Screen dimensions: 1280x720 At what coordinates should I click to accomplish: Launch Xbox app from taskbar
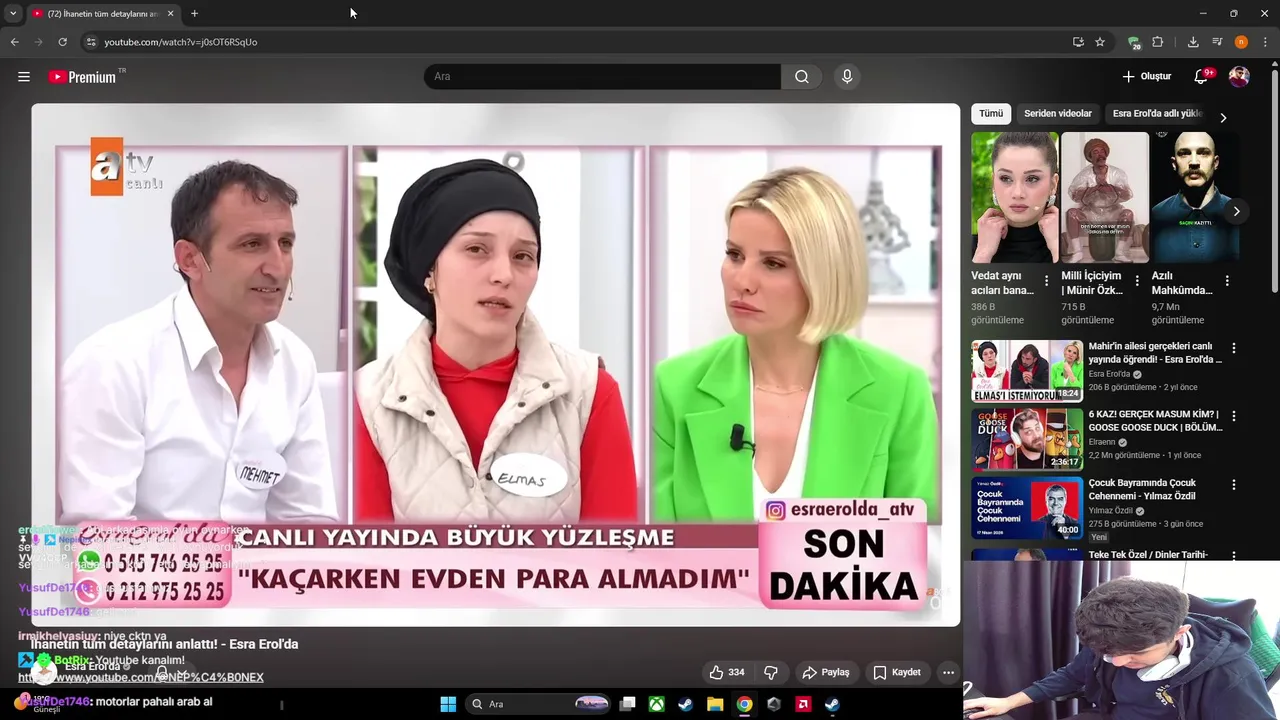point(656,704)
